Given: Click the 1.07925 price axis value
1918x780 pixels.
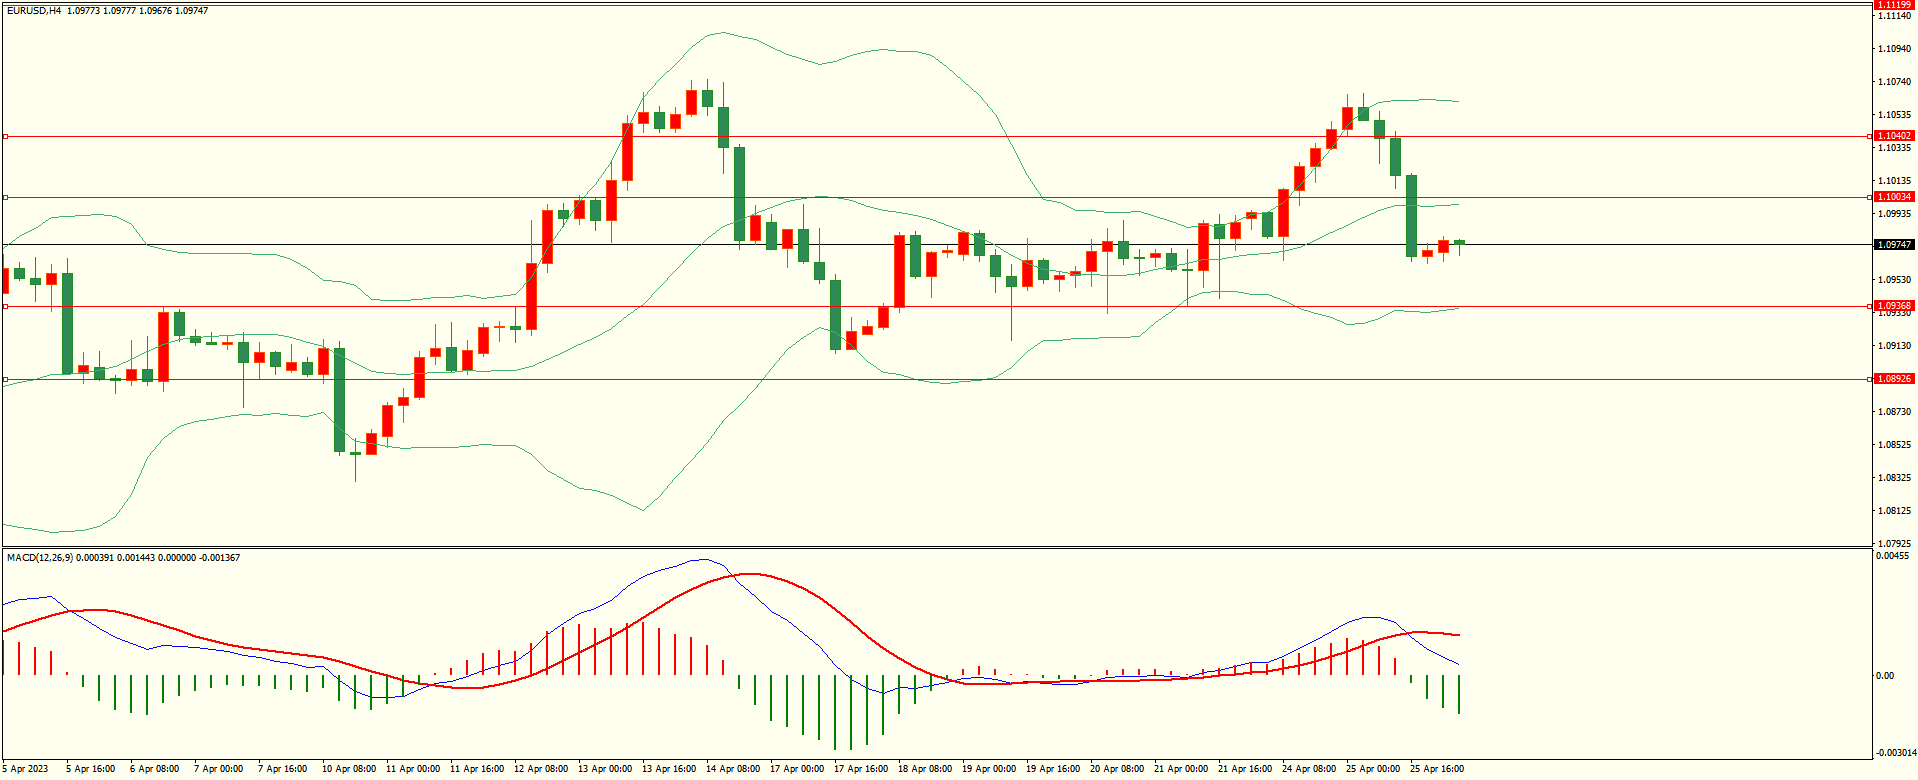Looking at the screenshot, I should tap(1895, 544).
